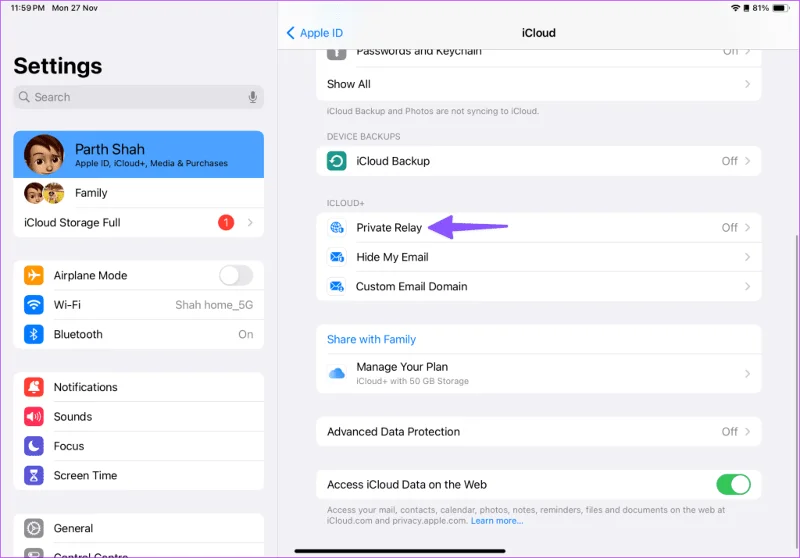Focus the Settings Search field
The width and height of the screenshot is (800, 558).
(139, 97)
